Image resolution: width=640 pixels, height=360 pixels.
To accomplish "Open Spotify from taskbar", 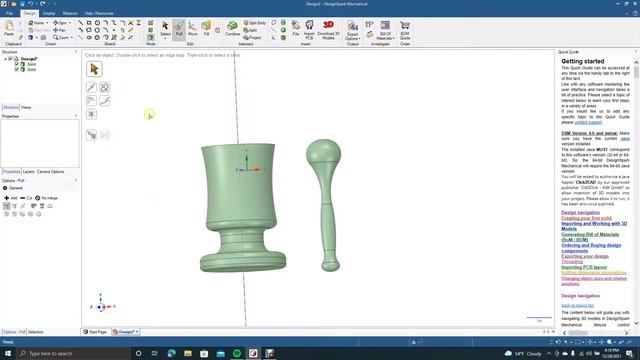I will (237, 353).
